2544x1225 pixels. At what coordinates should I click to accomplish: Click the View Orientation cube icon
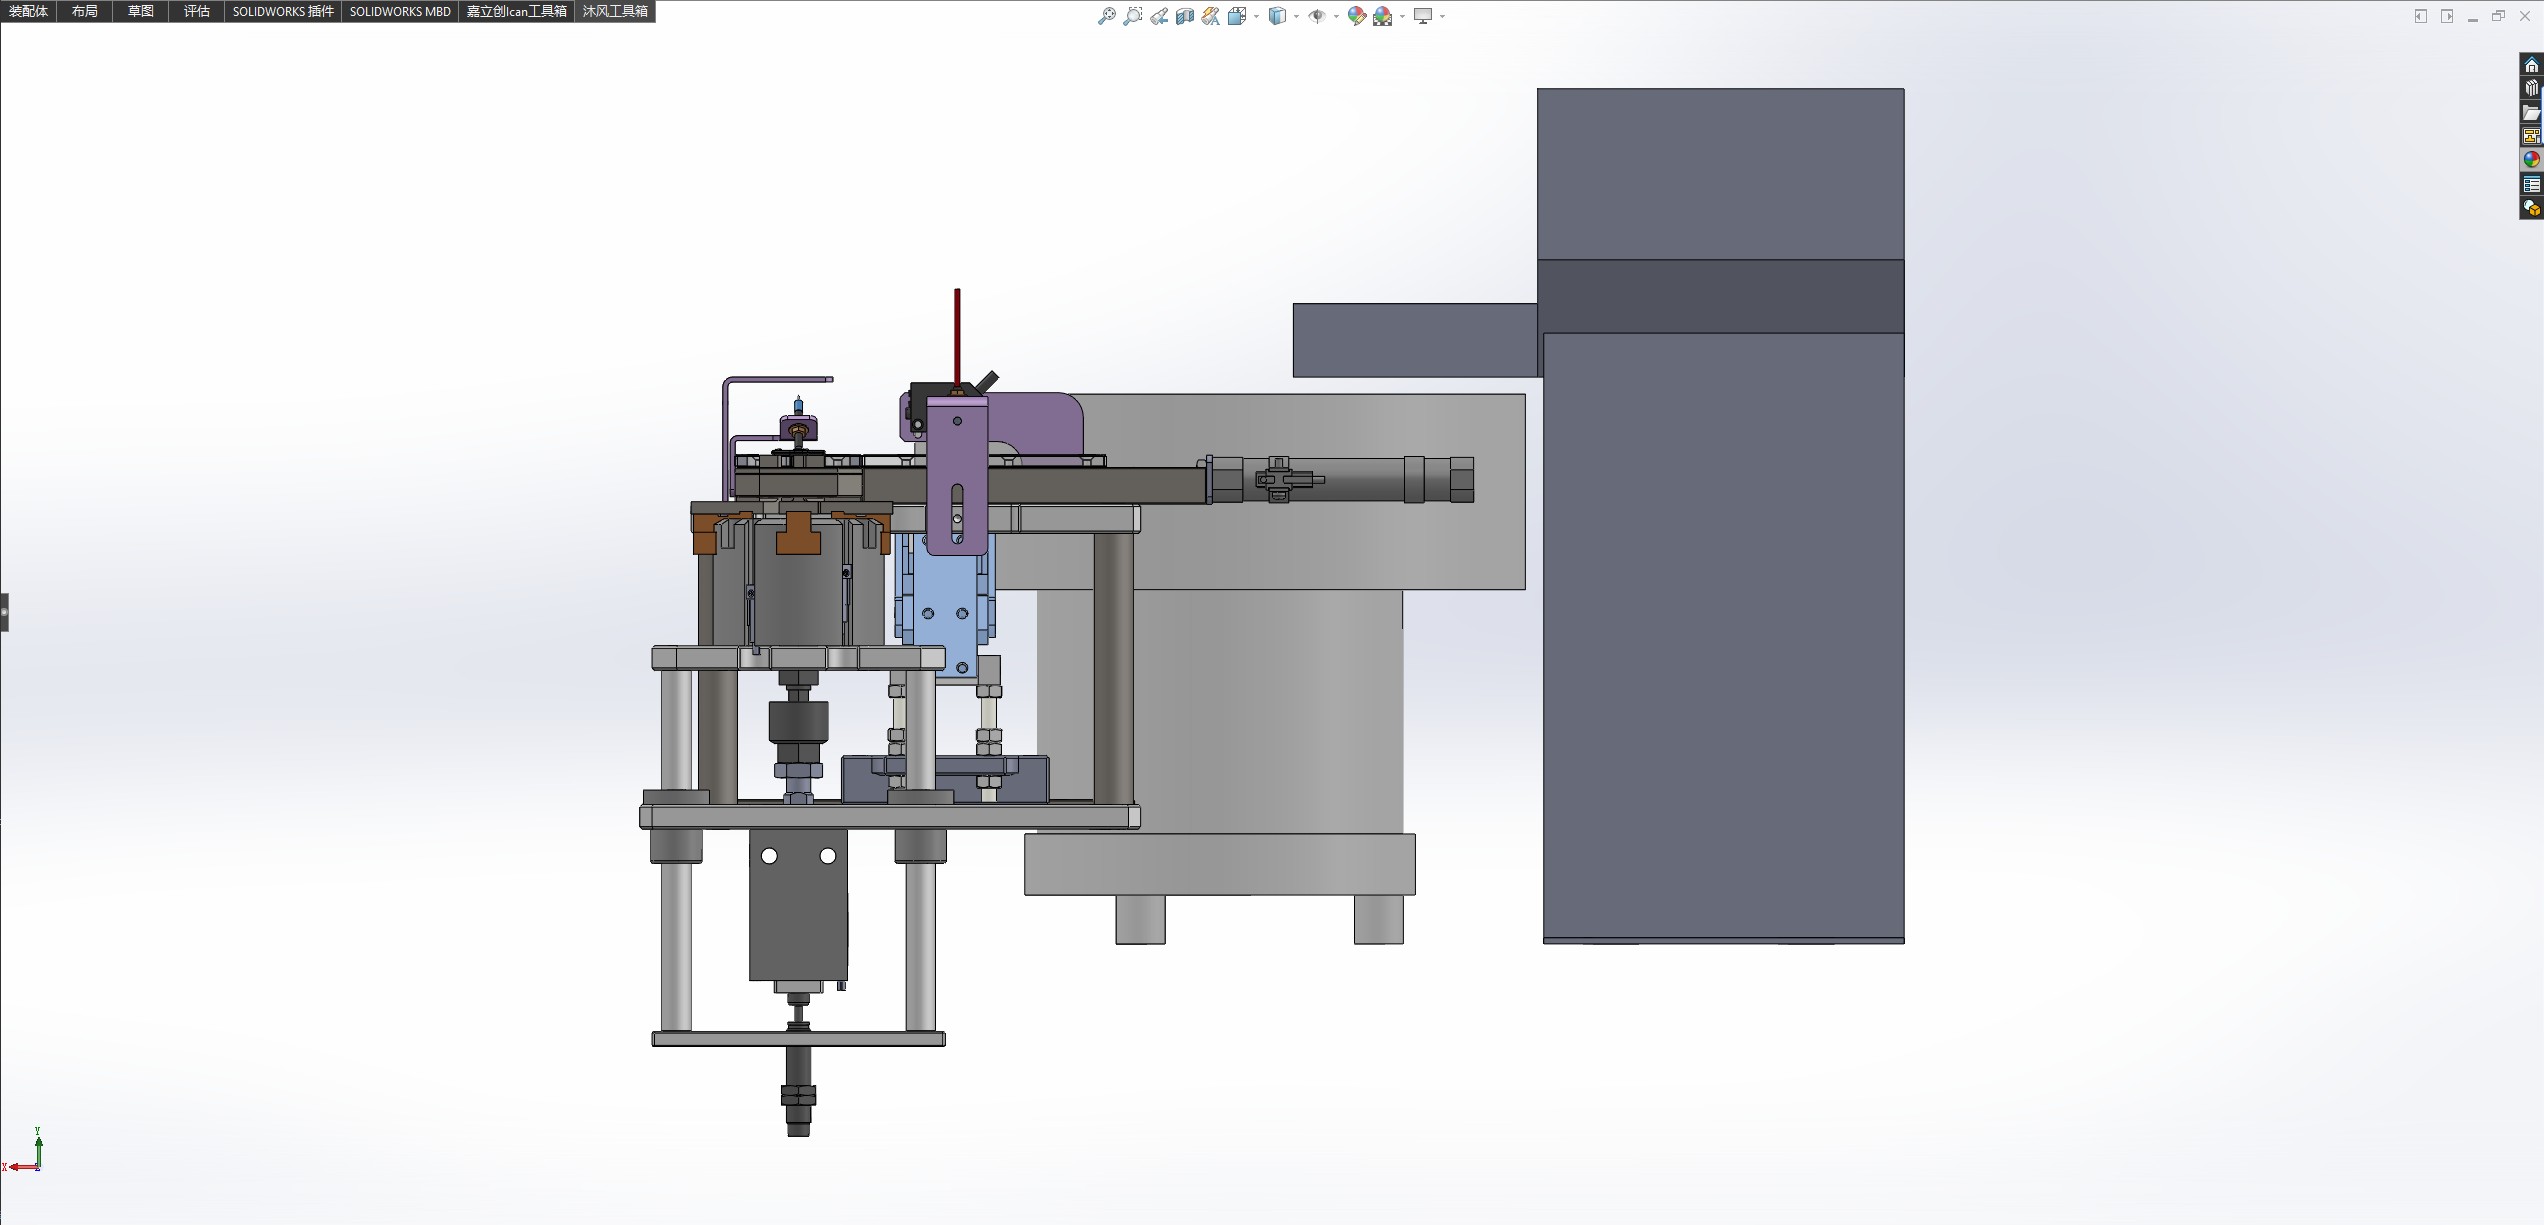coord(1237,16)
